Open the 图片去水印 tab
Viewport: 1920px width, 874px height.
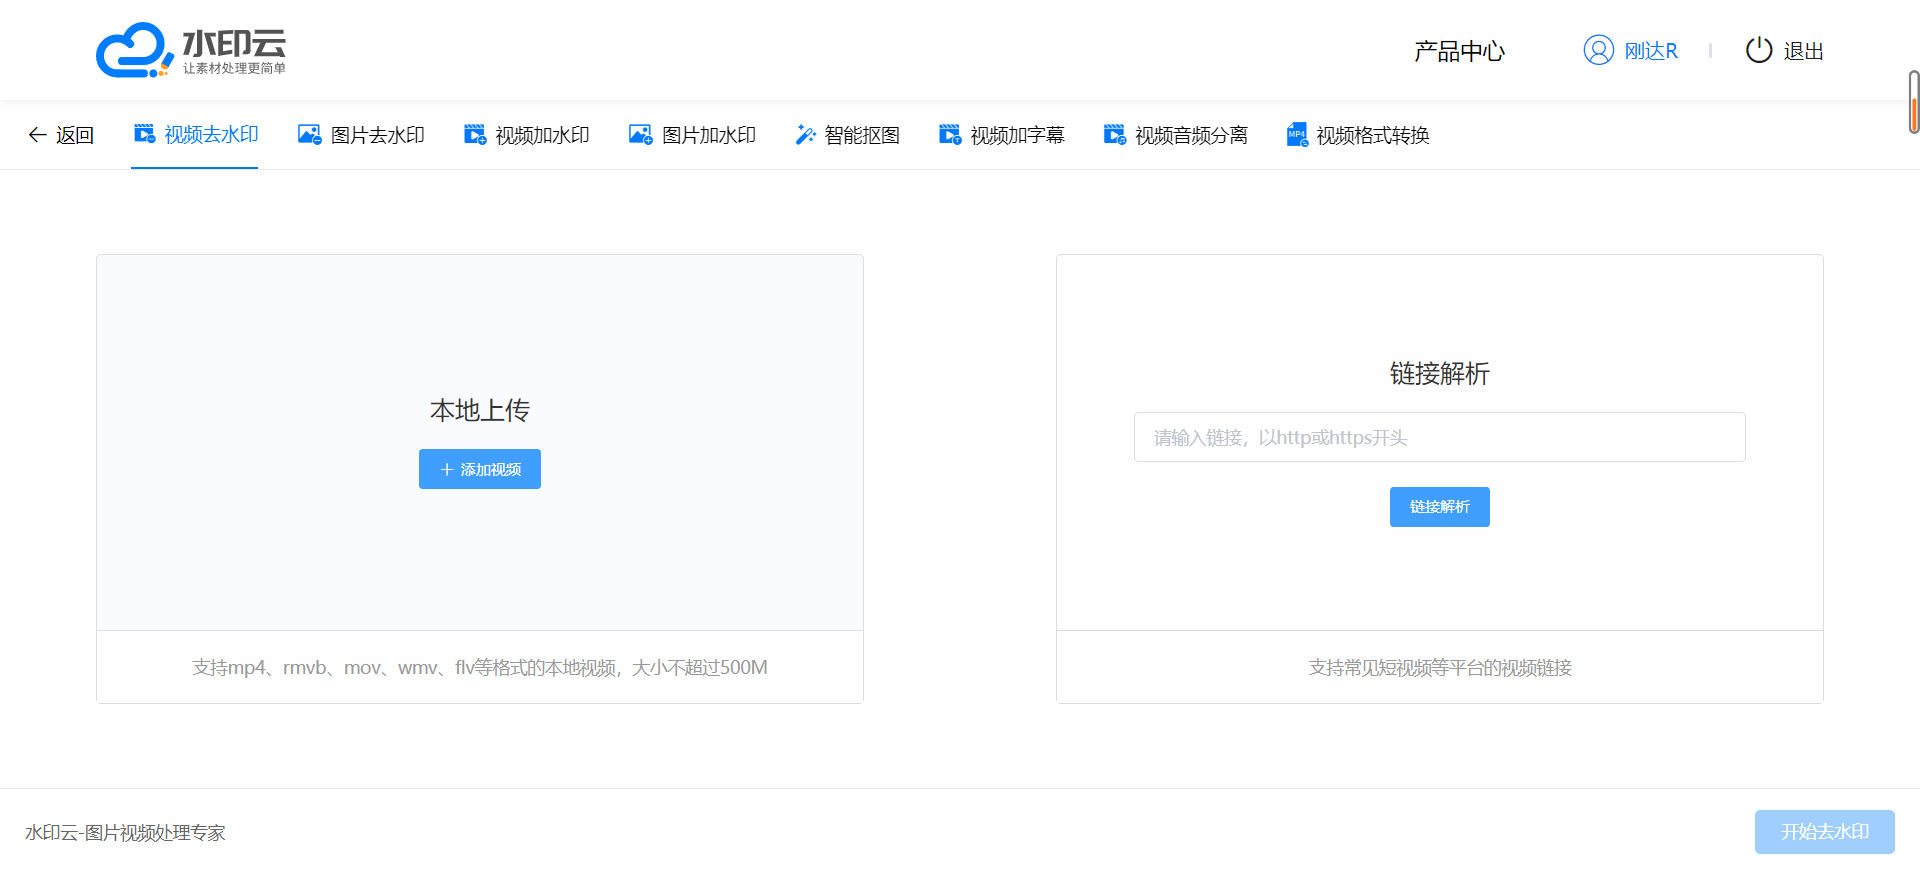361,135
